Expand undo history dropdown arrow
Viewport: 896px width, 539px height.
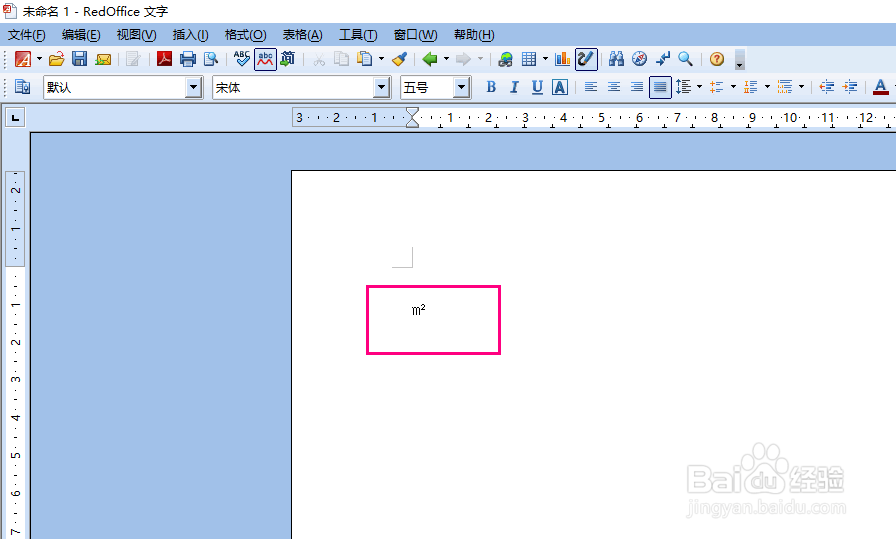pos(446,59)
